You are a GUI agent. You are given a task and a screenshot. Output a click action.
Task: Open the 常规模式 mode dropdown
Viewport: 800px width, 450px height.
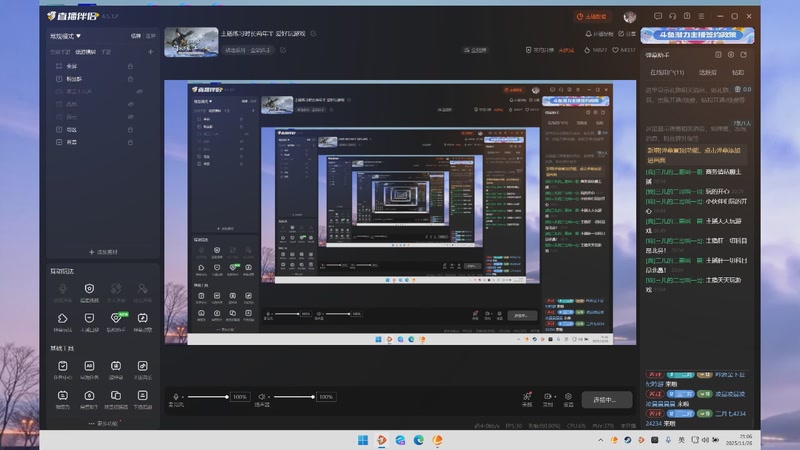(65, 36)
